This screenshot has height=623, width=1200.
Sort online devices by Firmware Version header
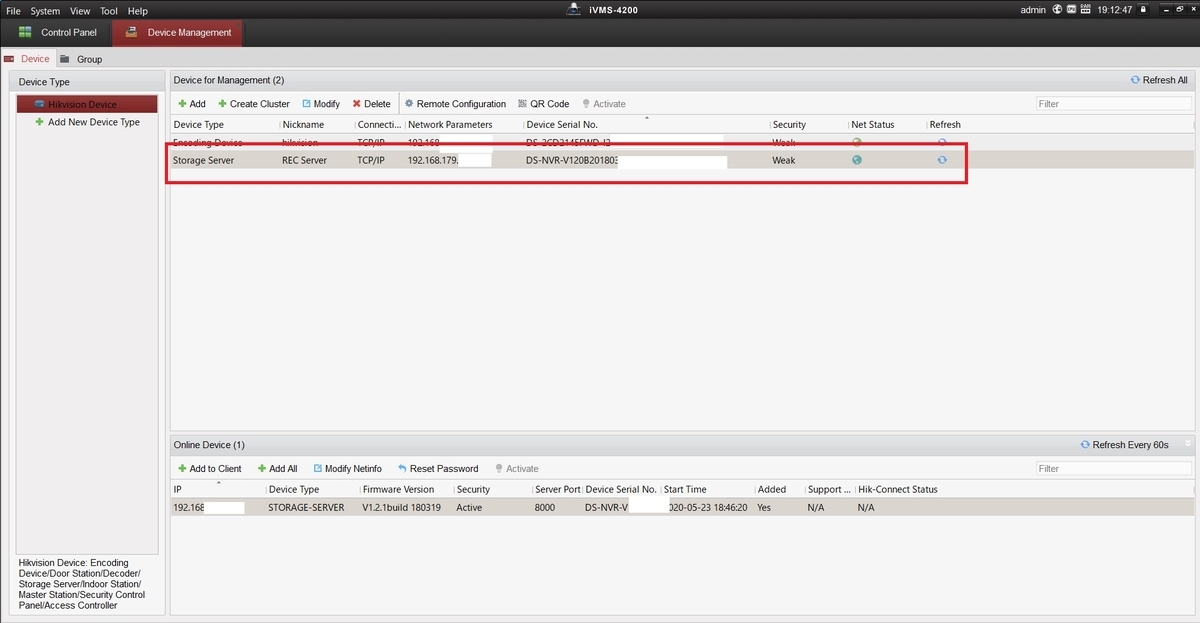click(x=398, y=490)
